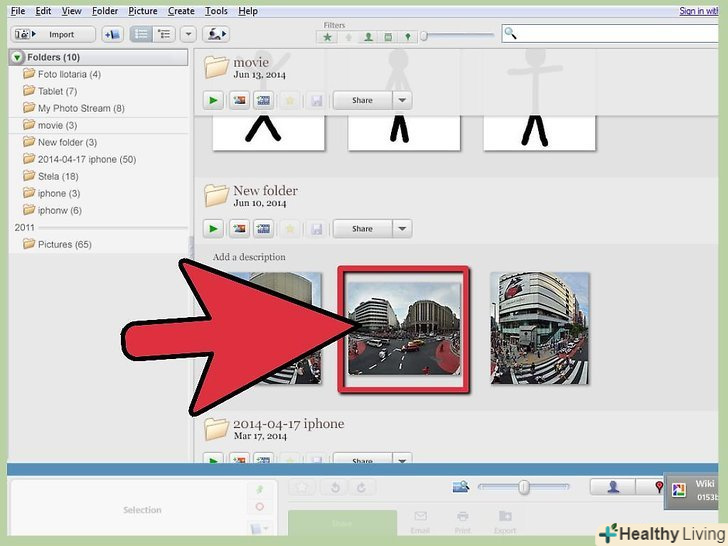This screenshot has width=728, height=546.
Task: Toggle the faces filter
Action: tap(368, 37)
